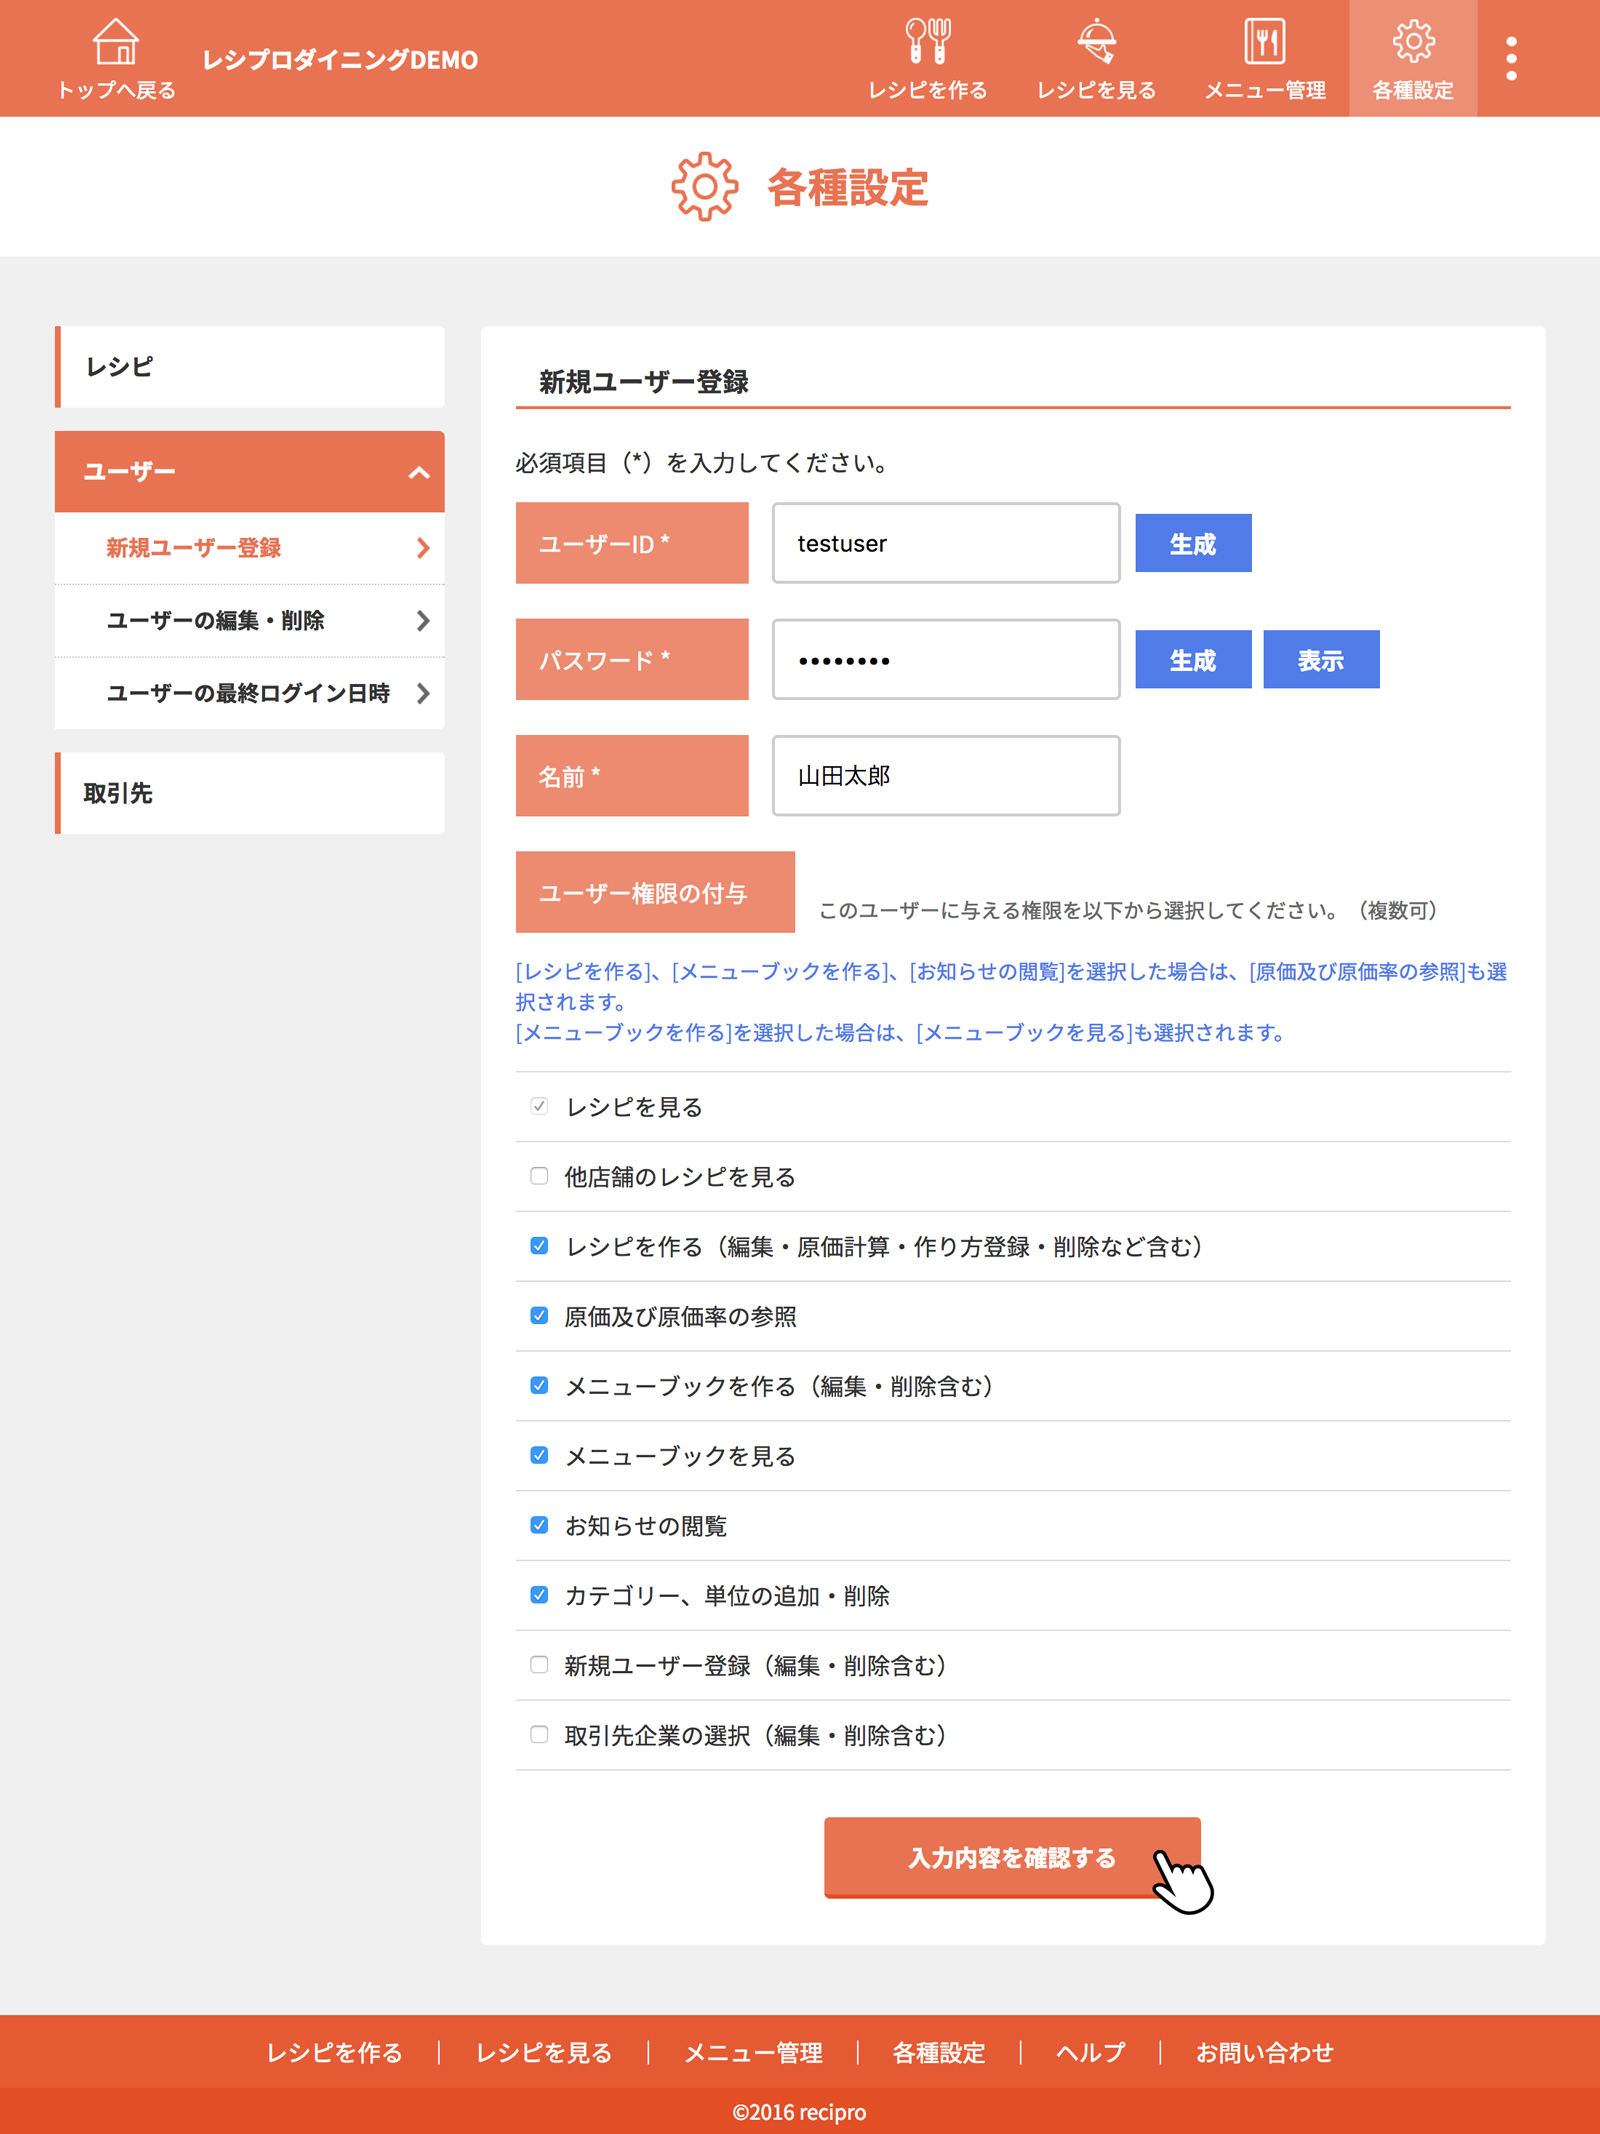Open the recipe creation utensils icon
Viewport: 1600px width, 2134px height.
[927, 42]
